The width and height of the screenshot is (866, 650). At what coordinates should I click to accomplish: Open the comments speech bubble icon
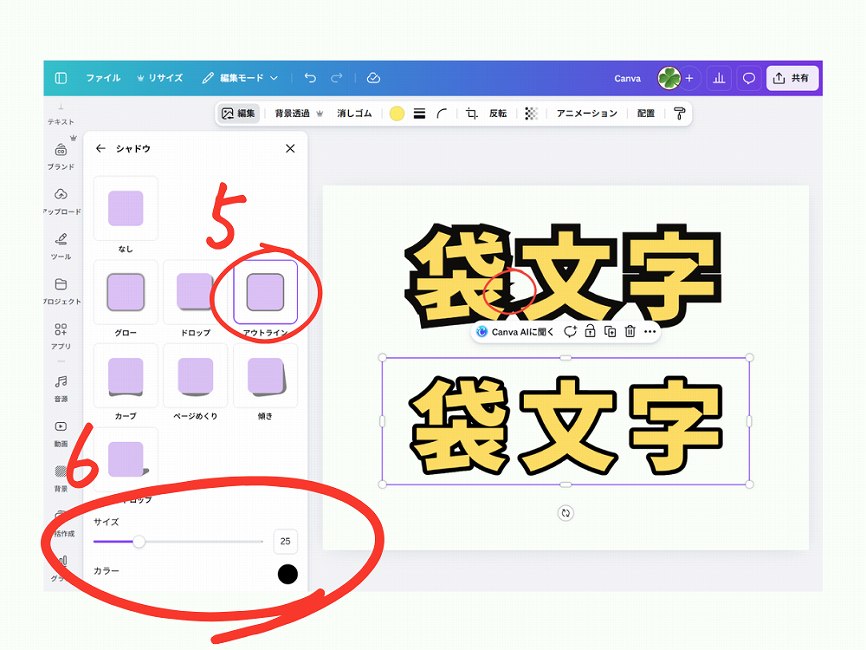747,78
